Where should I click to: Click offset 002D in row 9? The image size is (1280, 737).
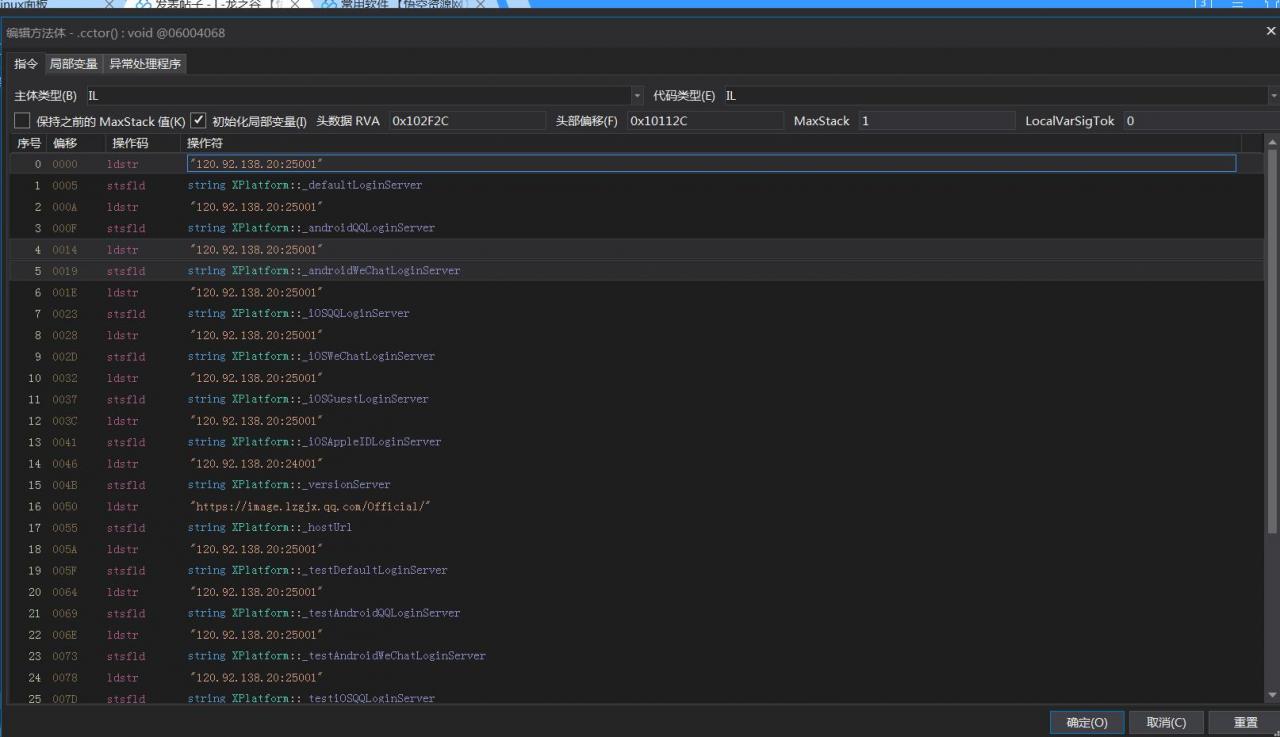click(65, 357)
